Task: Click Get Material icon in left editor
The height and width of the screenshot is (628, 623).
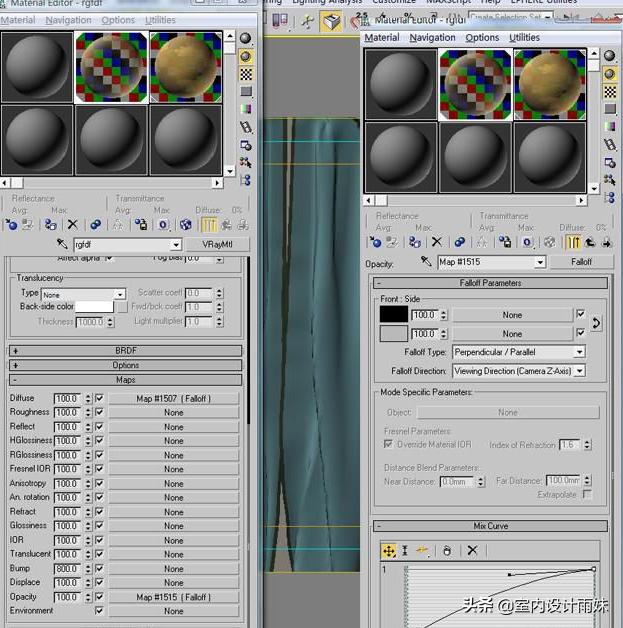Action: coord(11,224)
